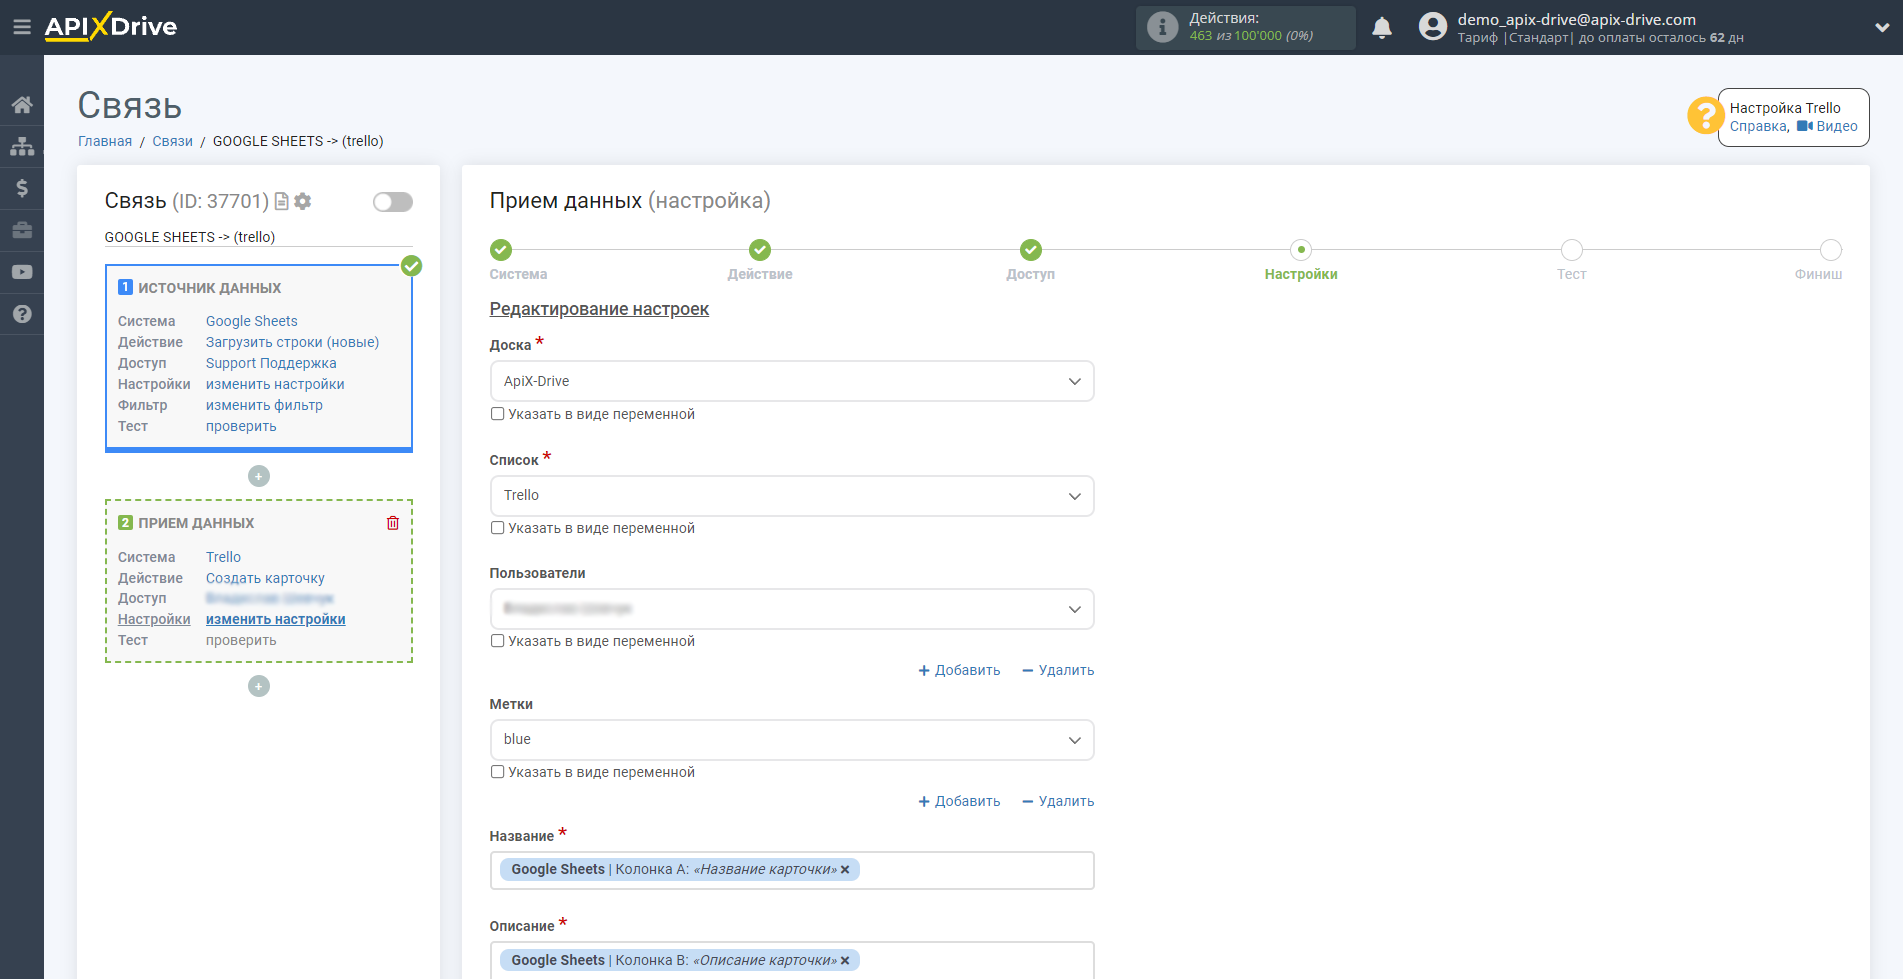Go to the Действие step
1903x979 pixels.
click(760, 250)
